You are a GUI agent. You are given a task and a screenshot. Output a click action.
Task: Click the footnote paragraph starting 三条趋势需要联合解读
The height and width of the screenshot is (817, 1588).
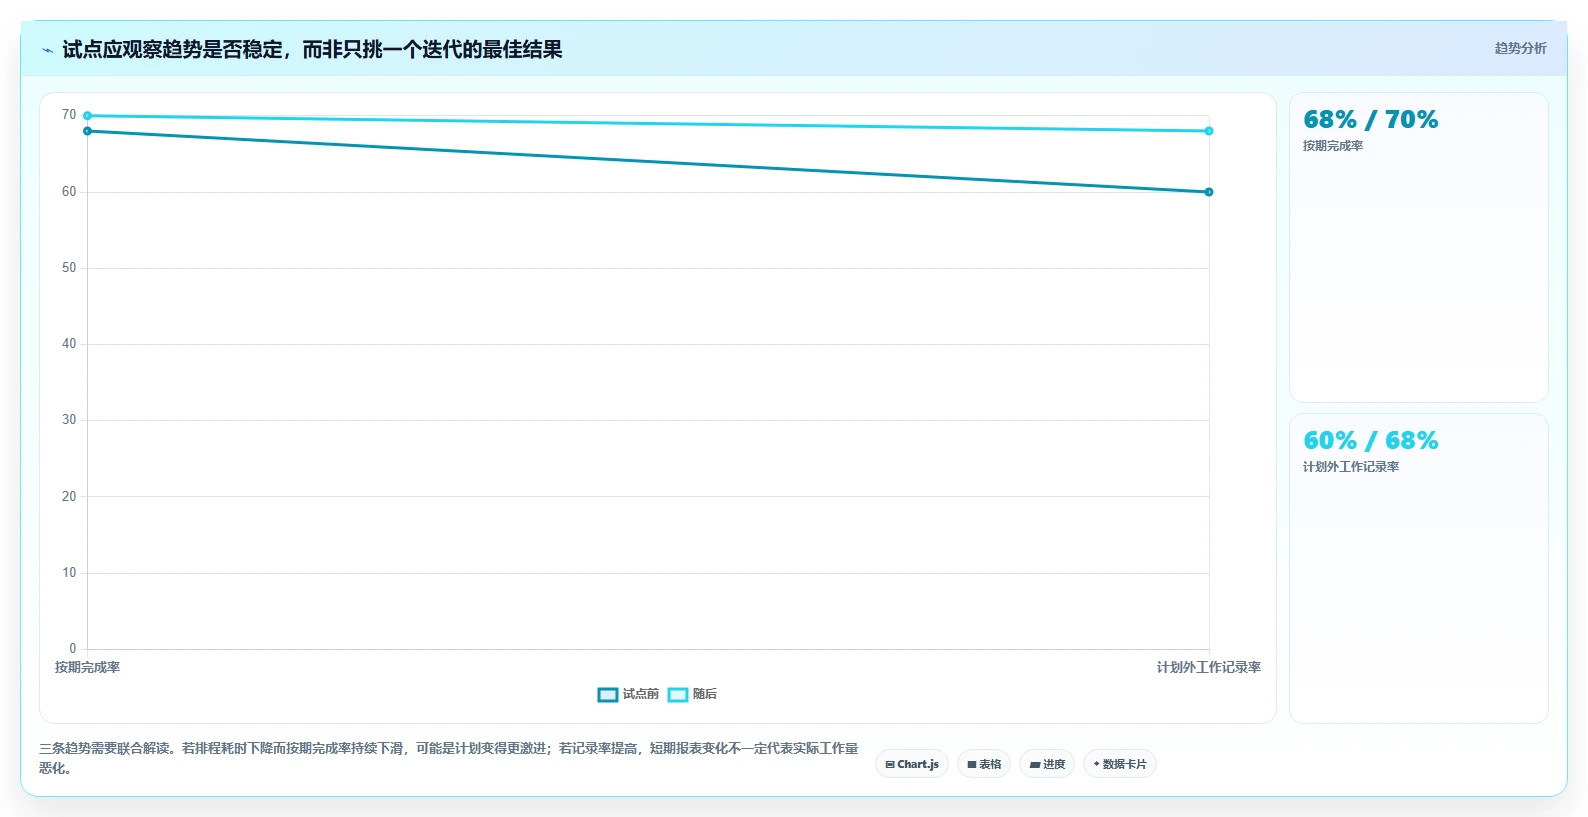click(449, 758)
